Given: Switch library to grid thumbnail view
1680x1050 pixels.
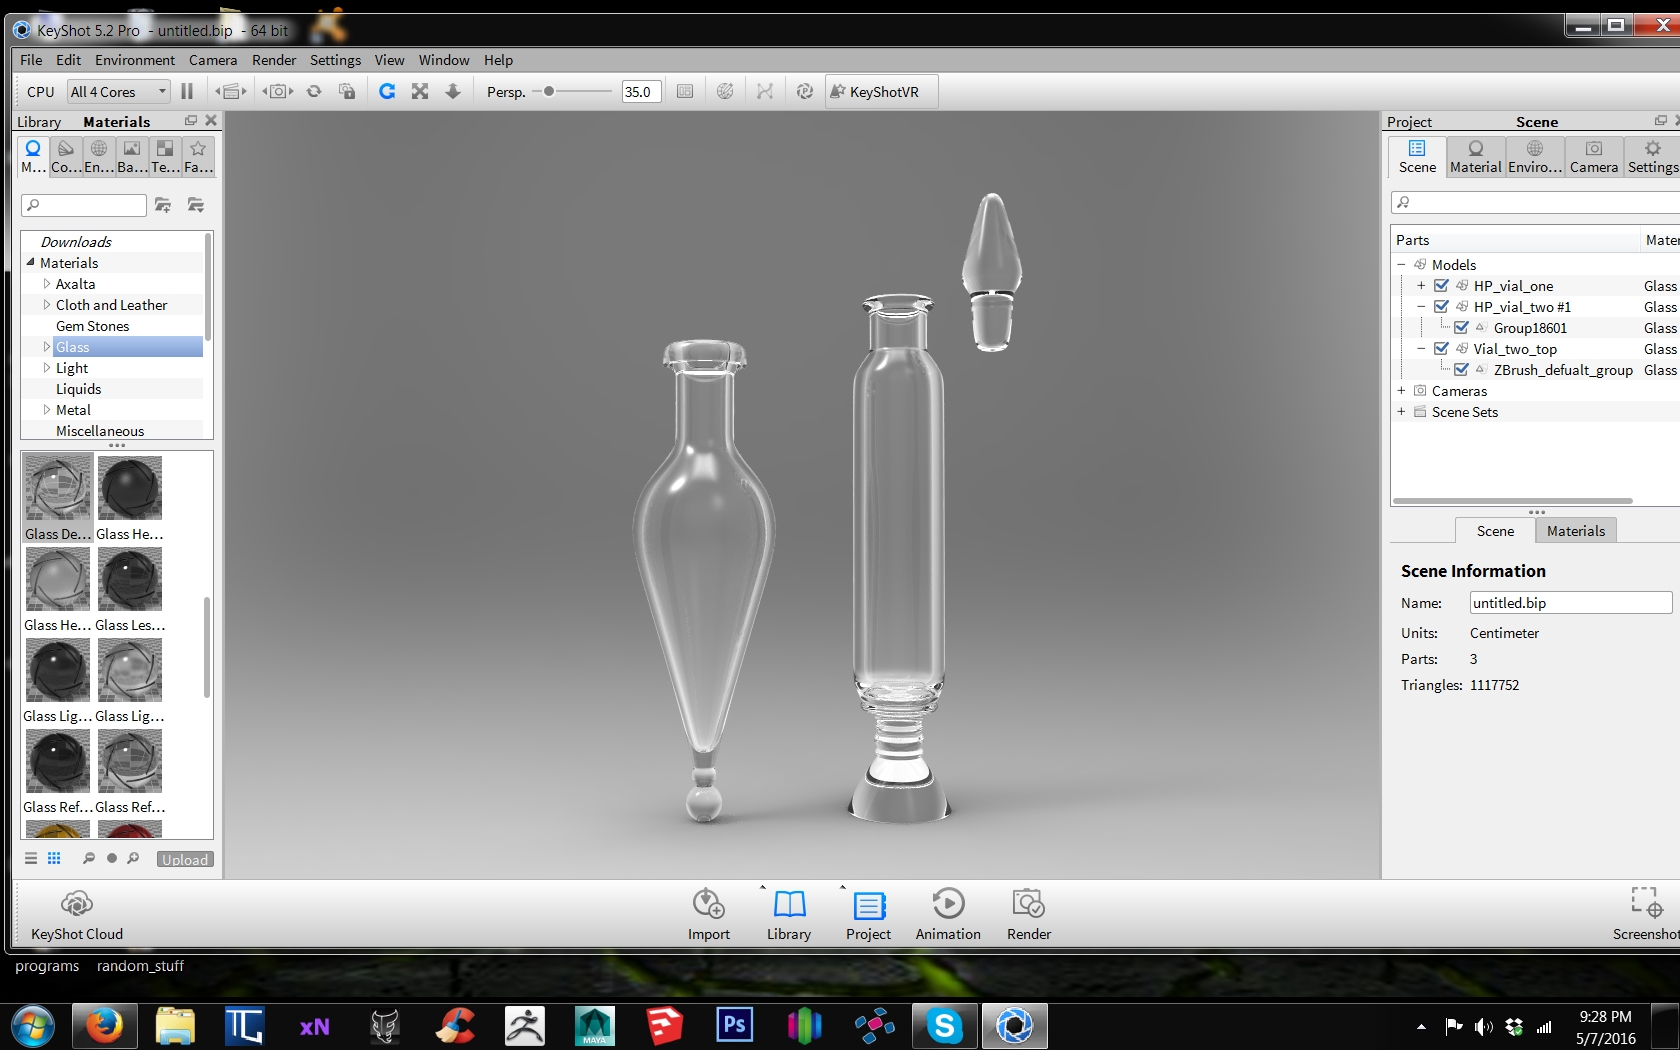Looking at the screenshot, I should [54, 858].
